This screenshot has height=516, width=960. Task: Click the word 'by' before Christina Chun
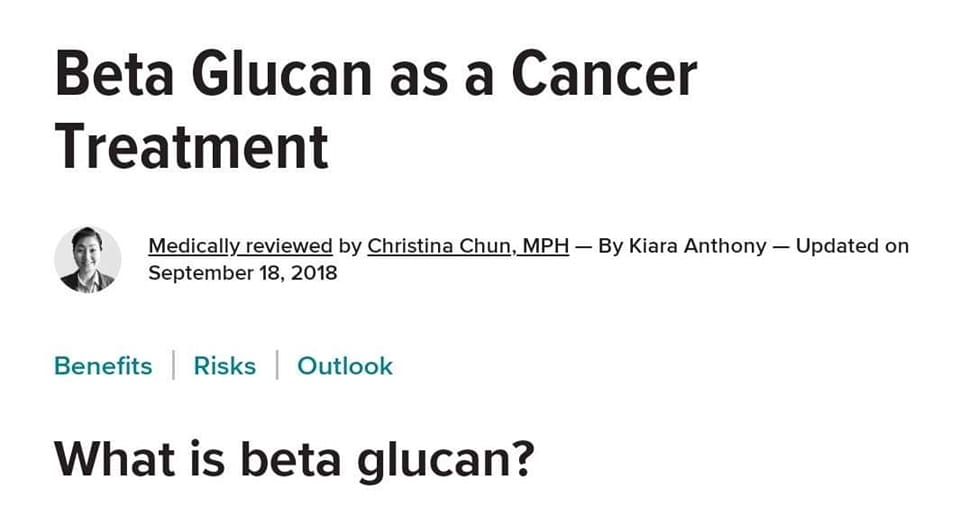pos(350,247)
